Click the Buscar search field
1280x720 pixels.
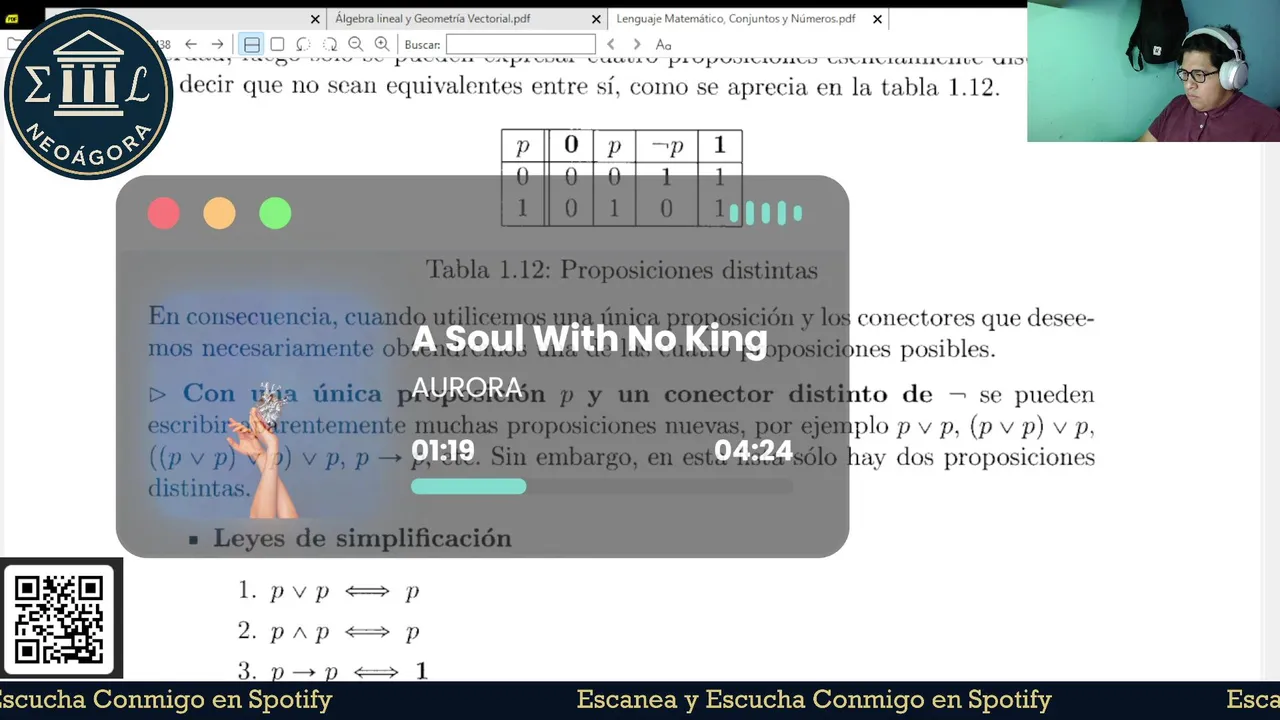tap(520, 44)
